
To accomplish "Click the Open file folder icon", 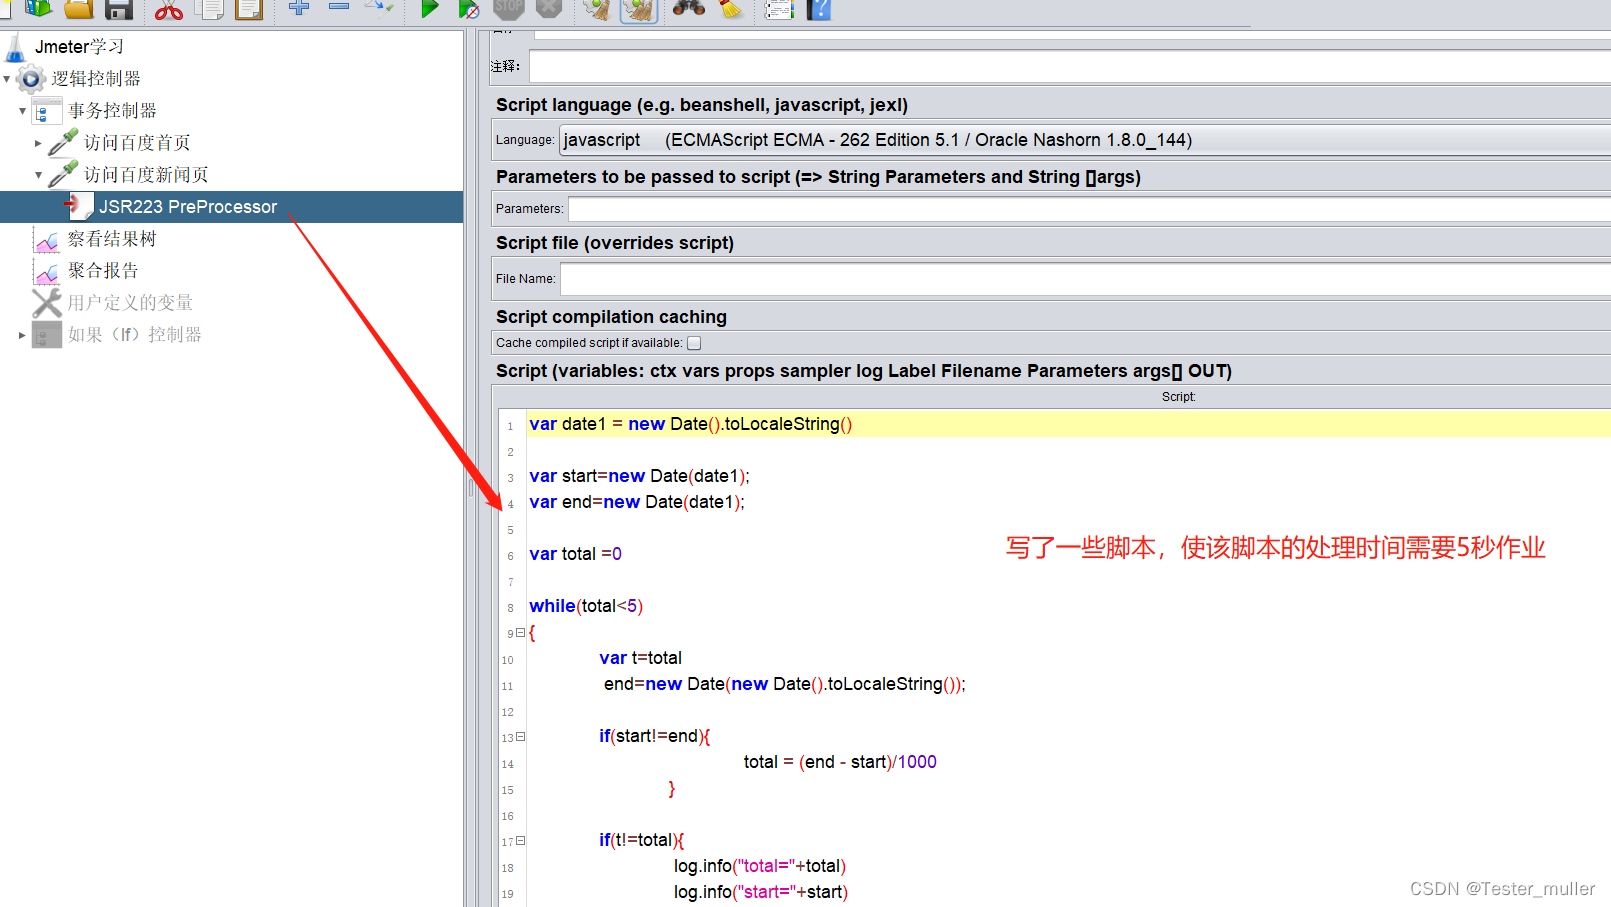I will pos(79,9).
